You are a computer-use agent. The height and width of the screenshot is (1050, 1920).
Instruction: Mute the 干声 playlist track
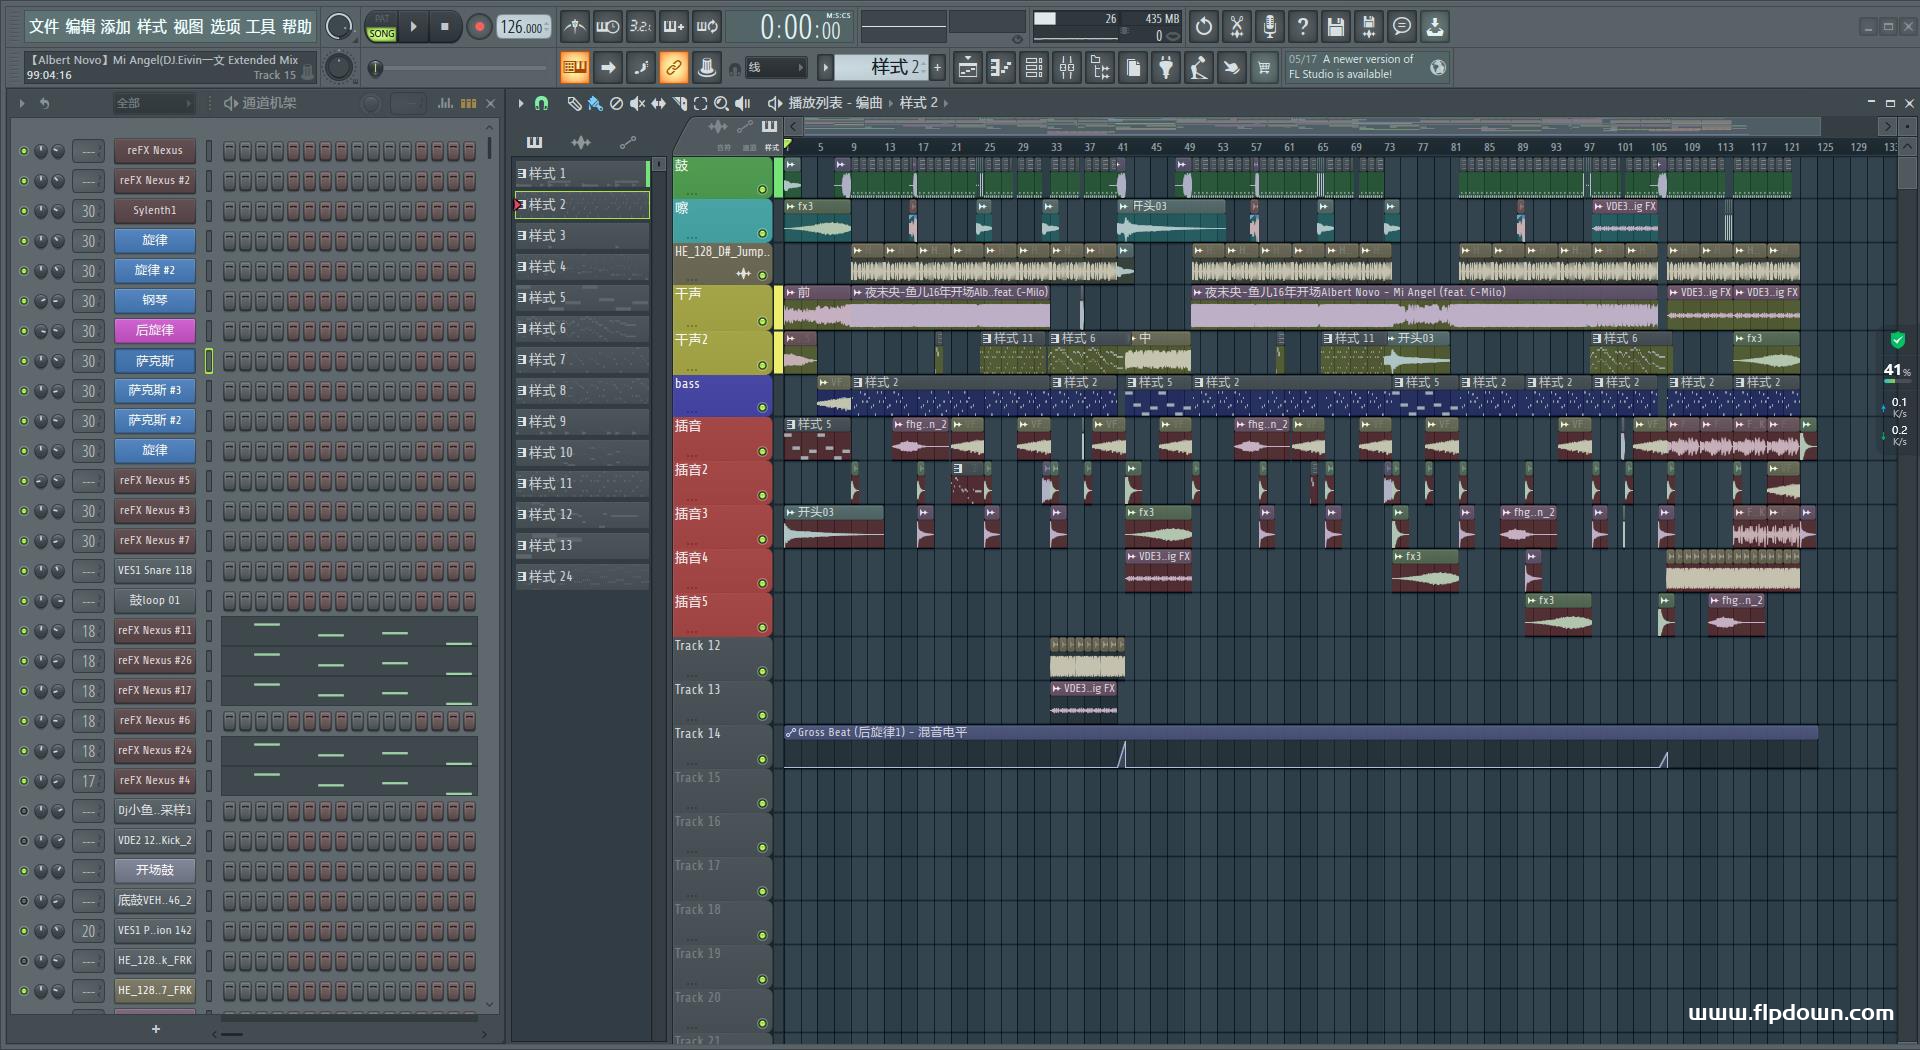[x=762, y=321]
